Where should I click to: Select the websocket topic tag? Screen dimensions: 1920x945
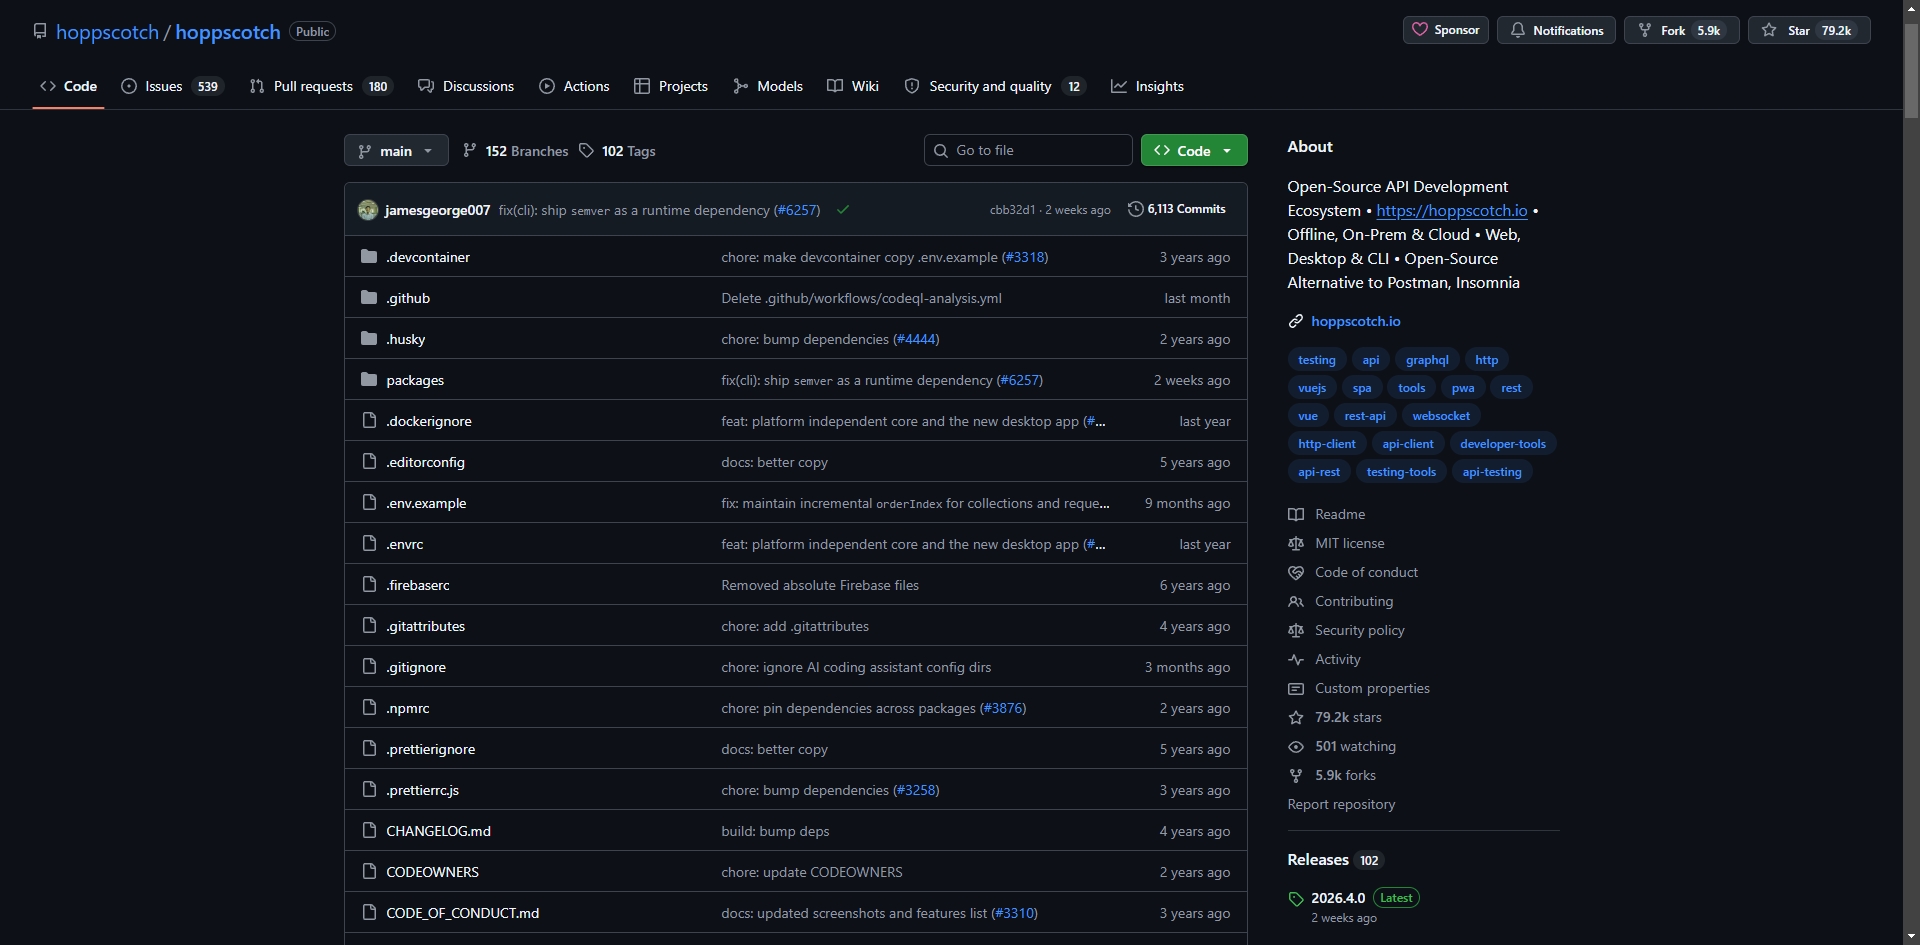[x=1441, y=416]
